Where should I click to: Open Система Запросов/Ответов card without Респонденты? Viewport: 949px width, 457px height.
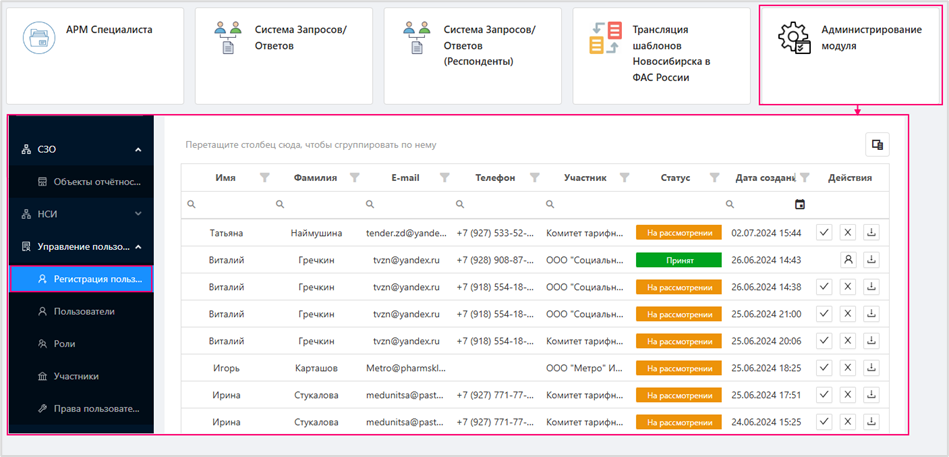284,56
